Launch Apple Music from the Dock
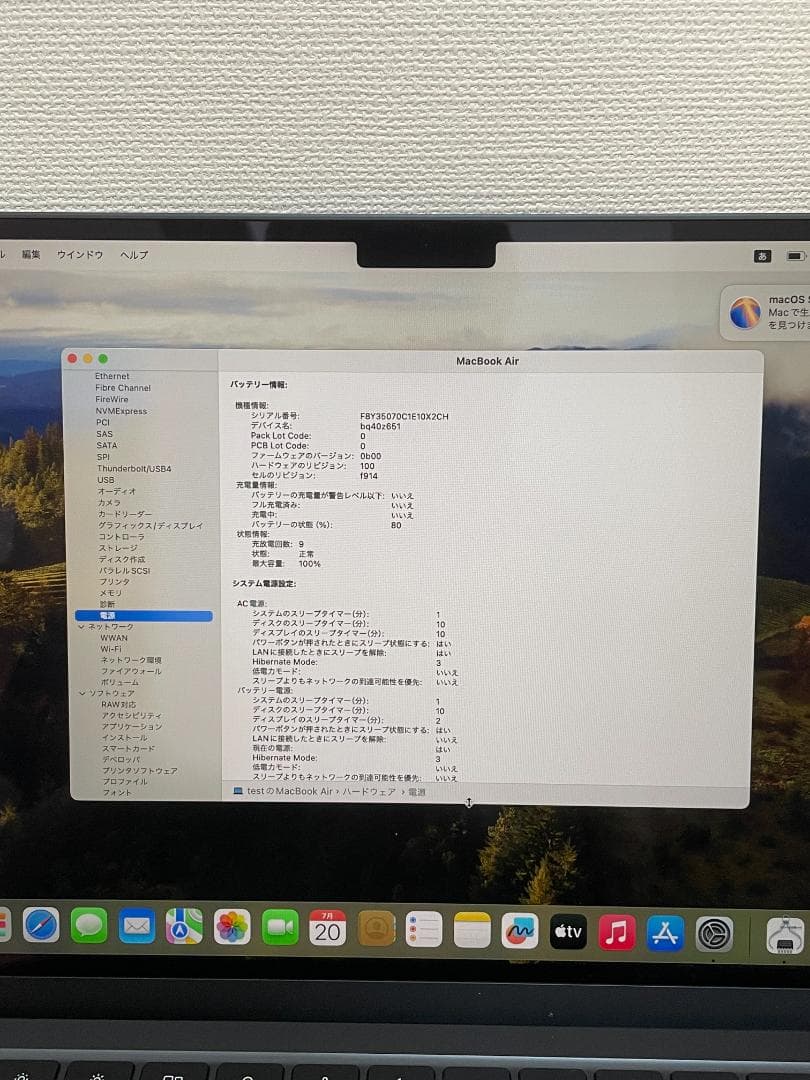Screen dimensions: 810x1080 click(617, 931)
